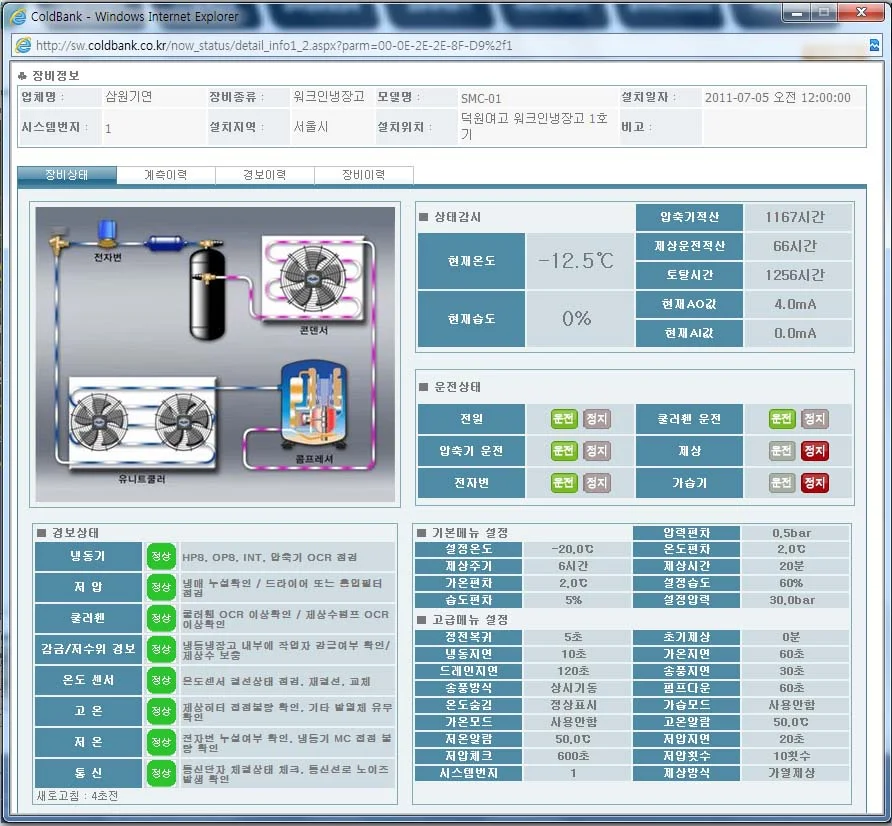Click 정지 button for 압축기 운전
The width and height of the screenshot is (892, 826).
point(596,451)
